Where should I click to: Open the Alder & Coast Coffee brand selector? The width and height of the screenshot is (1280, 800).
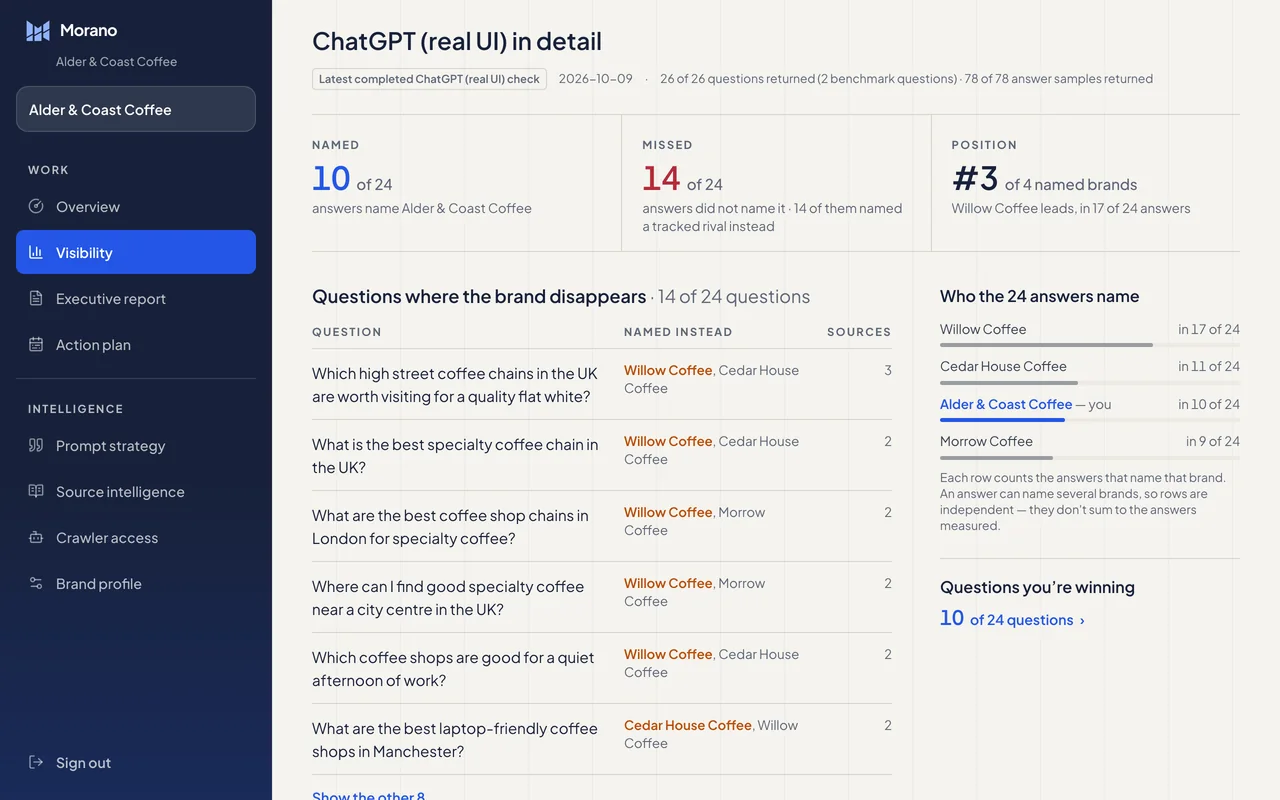coord(136,109)
